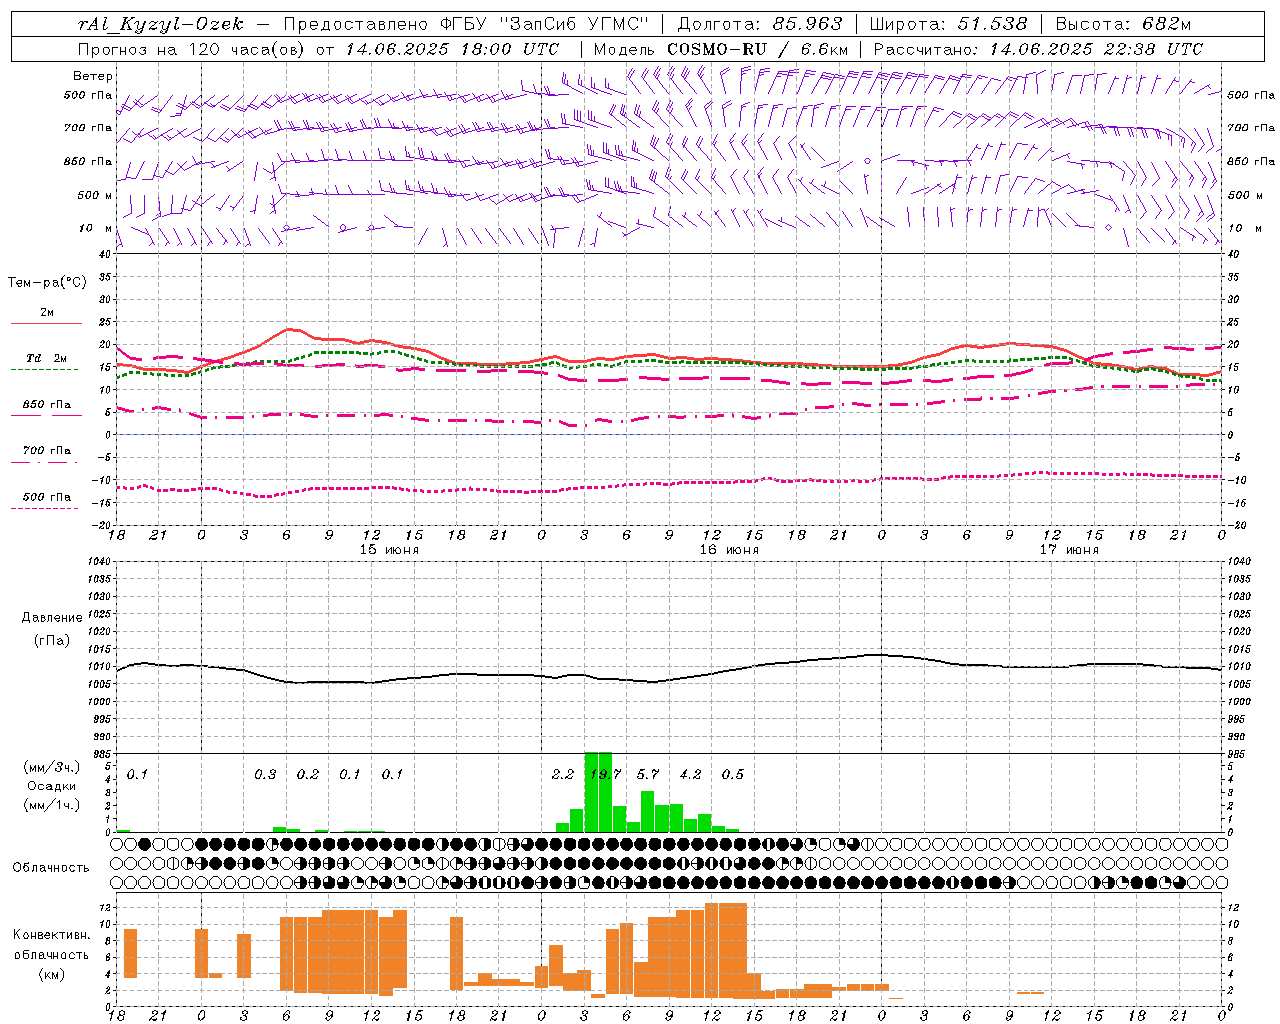
Task: Click the Td 2м dew point legend entry
Action: coord(47,358)
